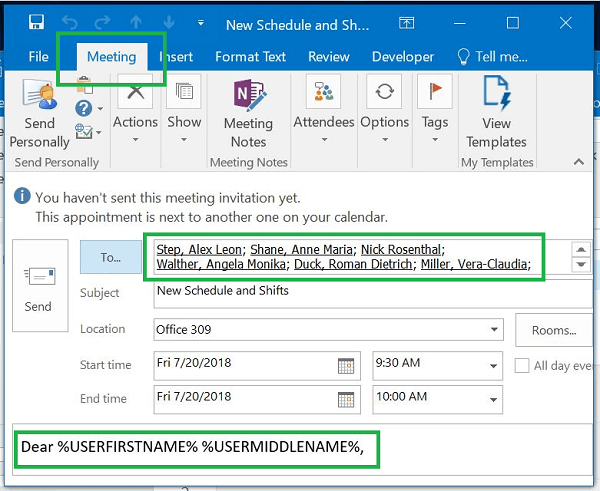Open the End time date calendar picker
The image size is (600, 491).
pyautogui.click(x=346, y=400)
